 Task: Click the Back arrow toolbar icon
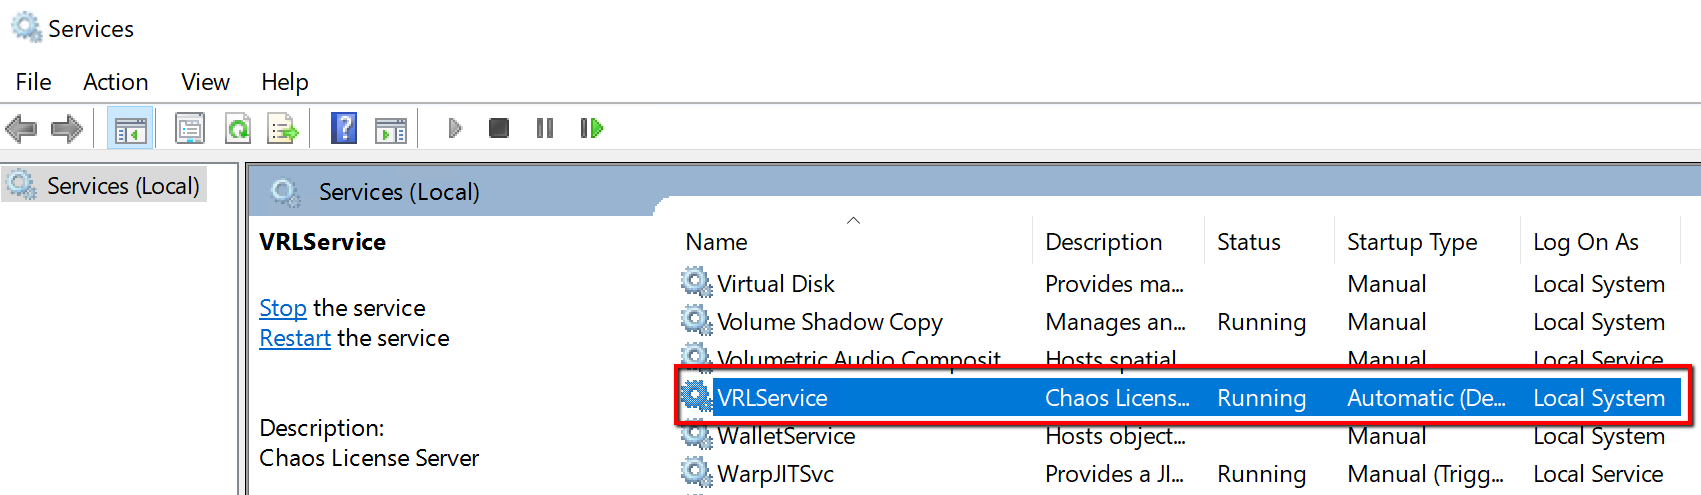point(21,129)
